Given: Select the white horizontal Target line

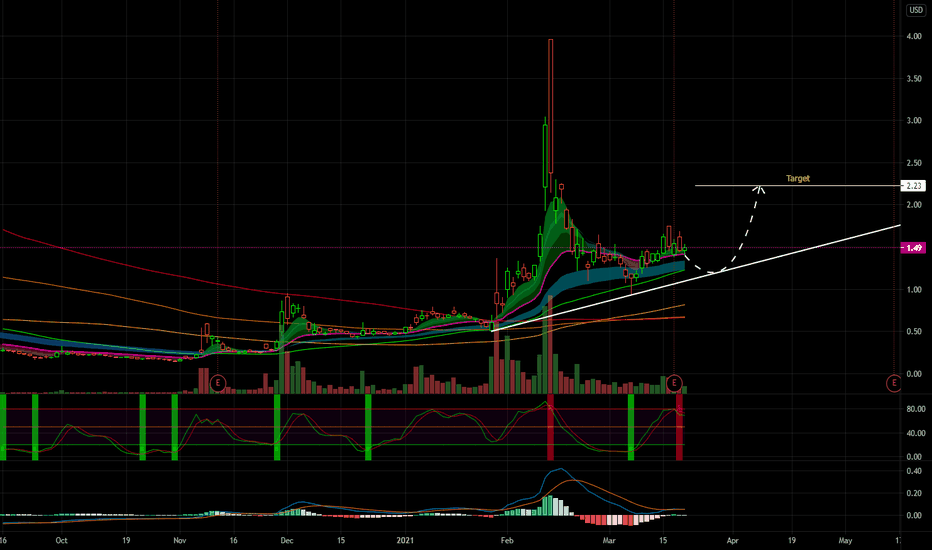Looking at the screenshot, I should (x=798, y=186).
